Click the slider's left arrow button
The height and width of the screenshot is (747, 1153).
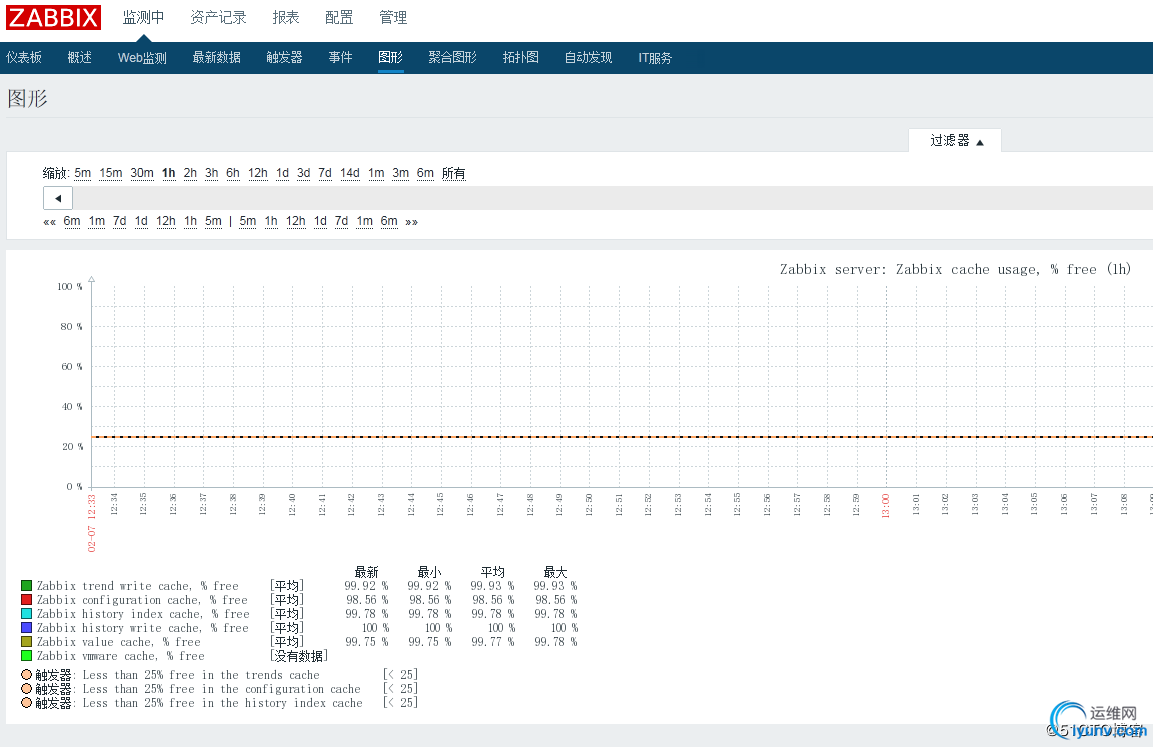(x=58, y=199)
